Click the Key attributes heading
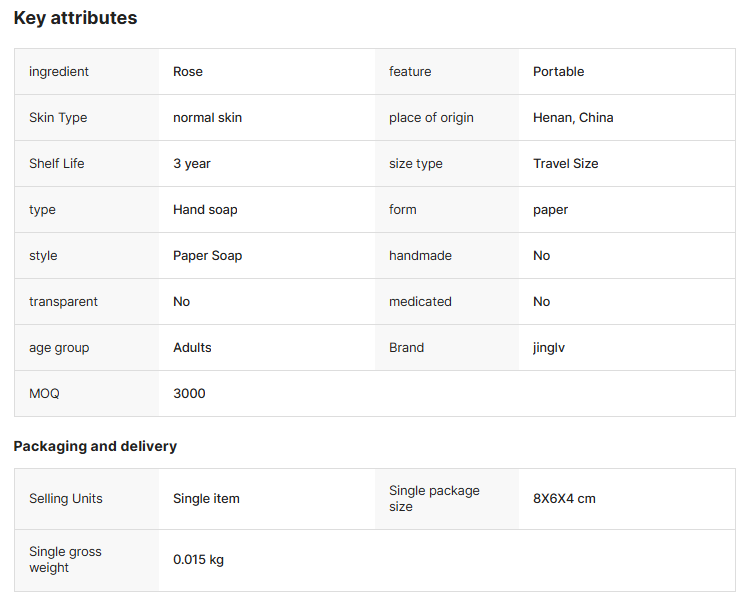Viewport: 748px width, 599px height. click(x=75, y=18)
